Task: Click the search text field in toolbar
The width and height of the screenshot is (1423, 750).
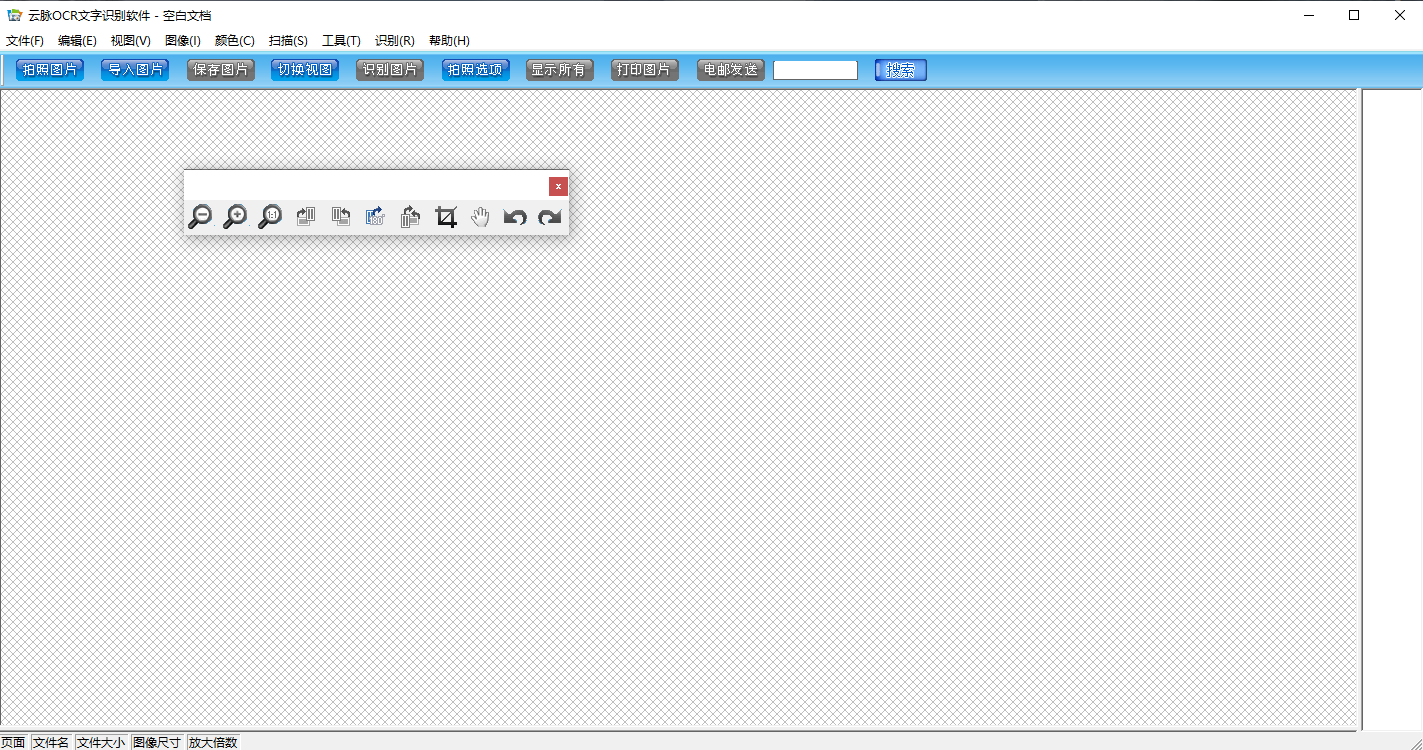Action: point(815,70)
